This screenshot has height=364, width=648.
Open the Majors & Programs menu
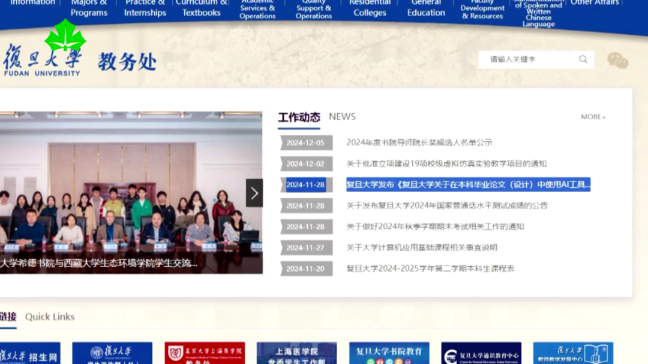tap(89, 8)
